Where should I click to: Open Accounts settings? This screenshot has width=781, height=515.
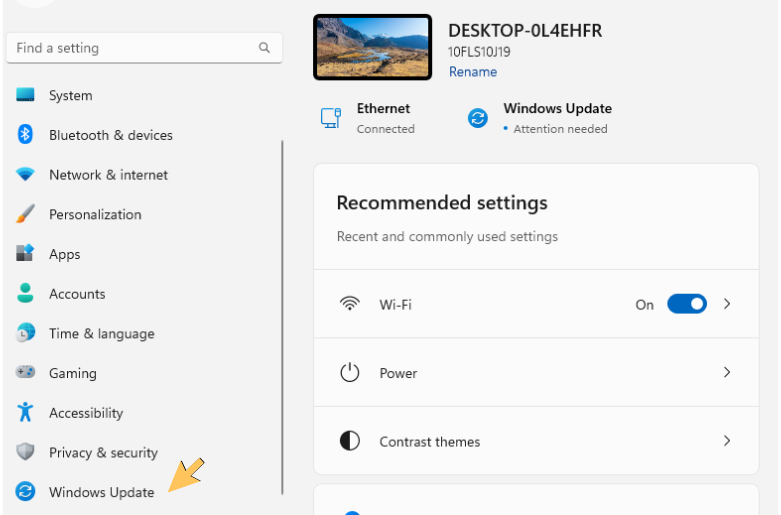(77, 294)
